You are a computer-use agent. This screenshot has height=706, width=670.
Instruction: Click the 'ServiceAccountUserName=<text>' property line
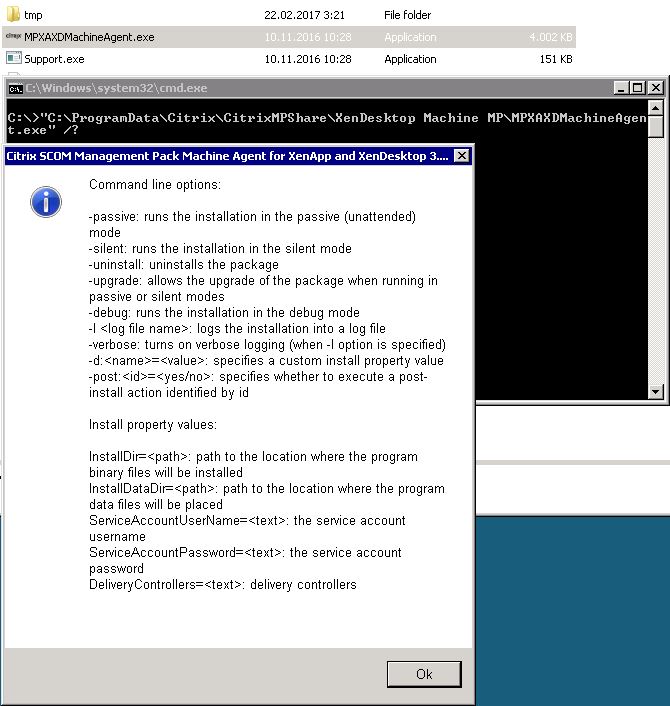247,529
